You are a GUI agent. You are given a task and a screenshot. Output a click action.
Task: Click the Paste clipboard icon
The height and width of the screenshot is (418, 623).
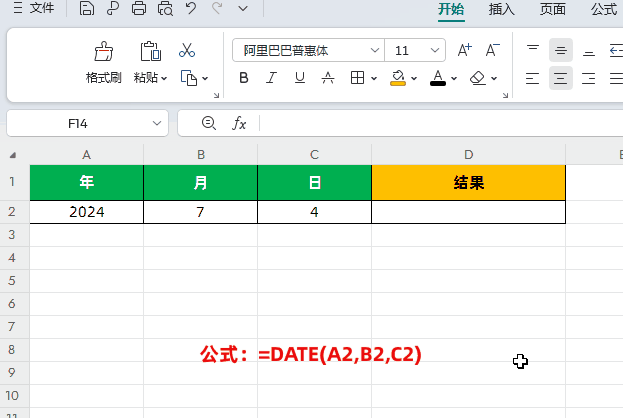coord(150,51)
